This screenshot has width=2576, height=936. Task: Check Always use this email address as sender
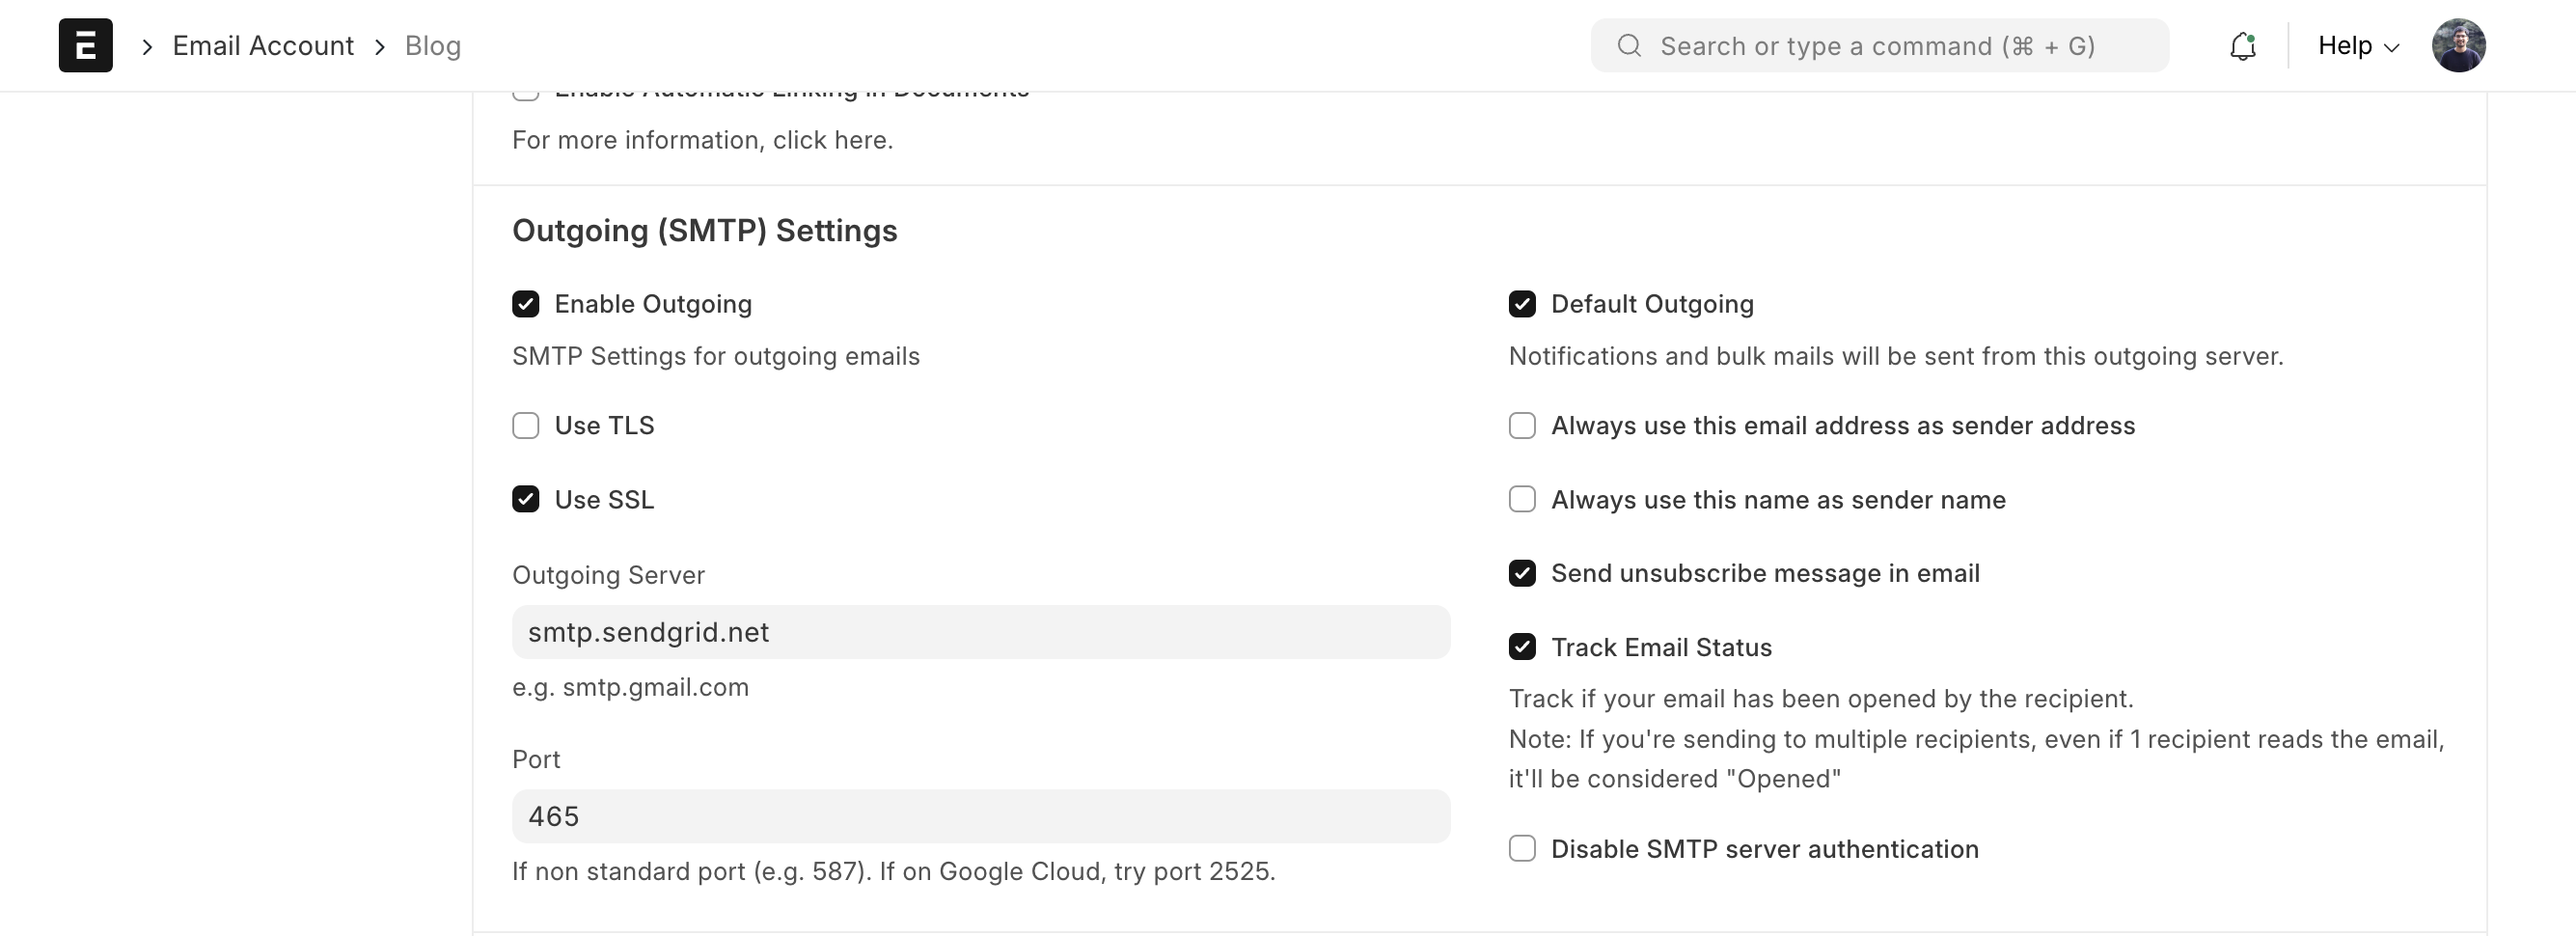1522,426
